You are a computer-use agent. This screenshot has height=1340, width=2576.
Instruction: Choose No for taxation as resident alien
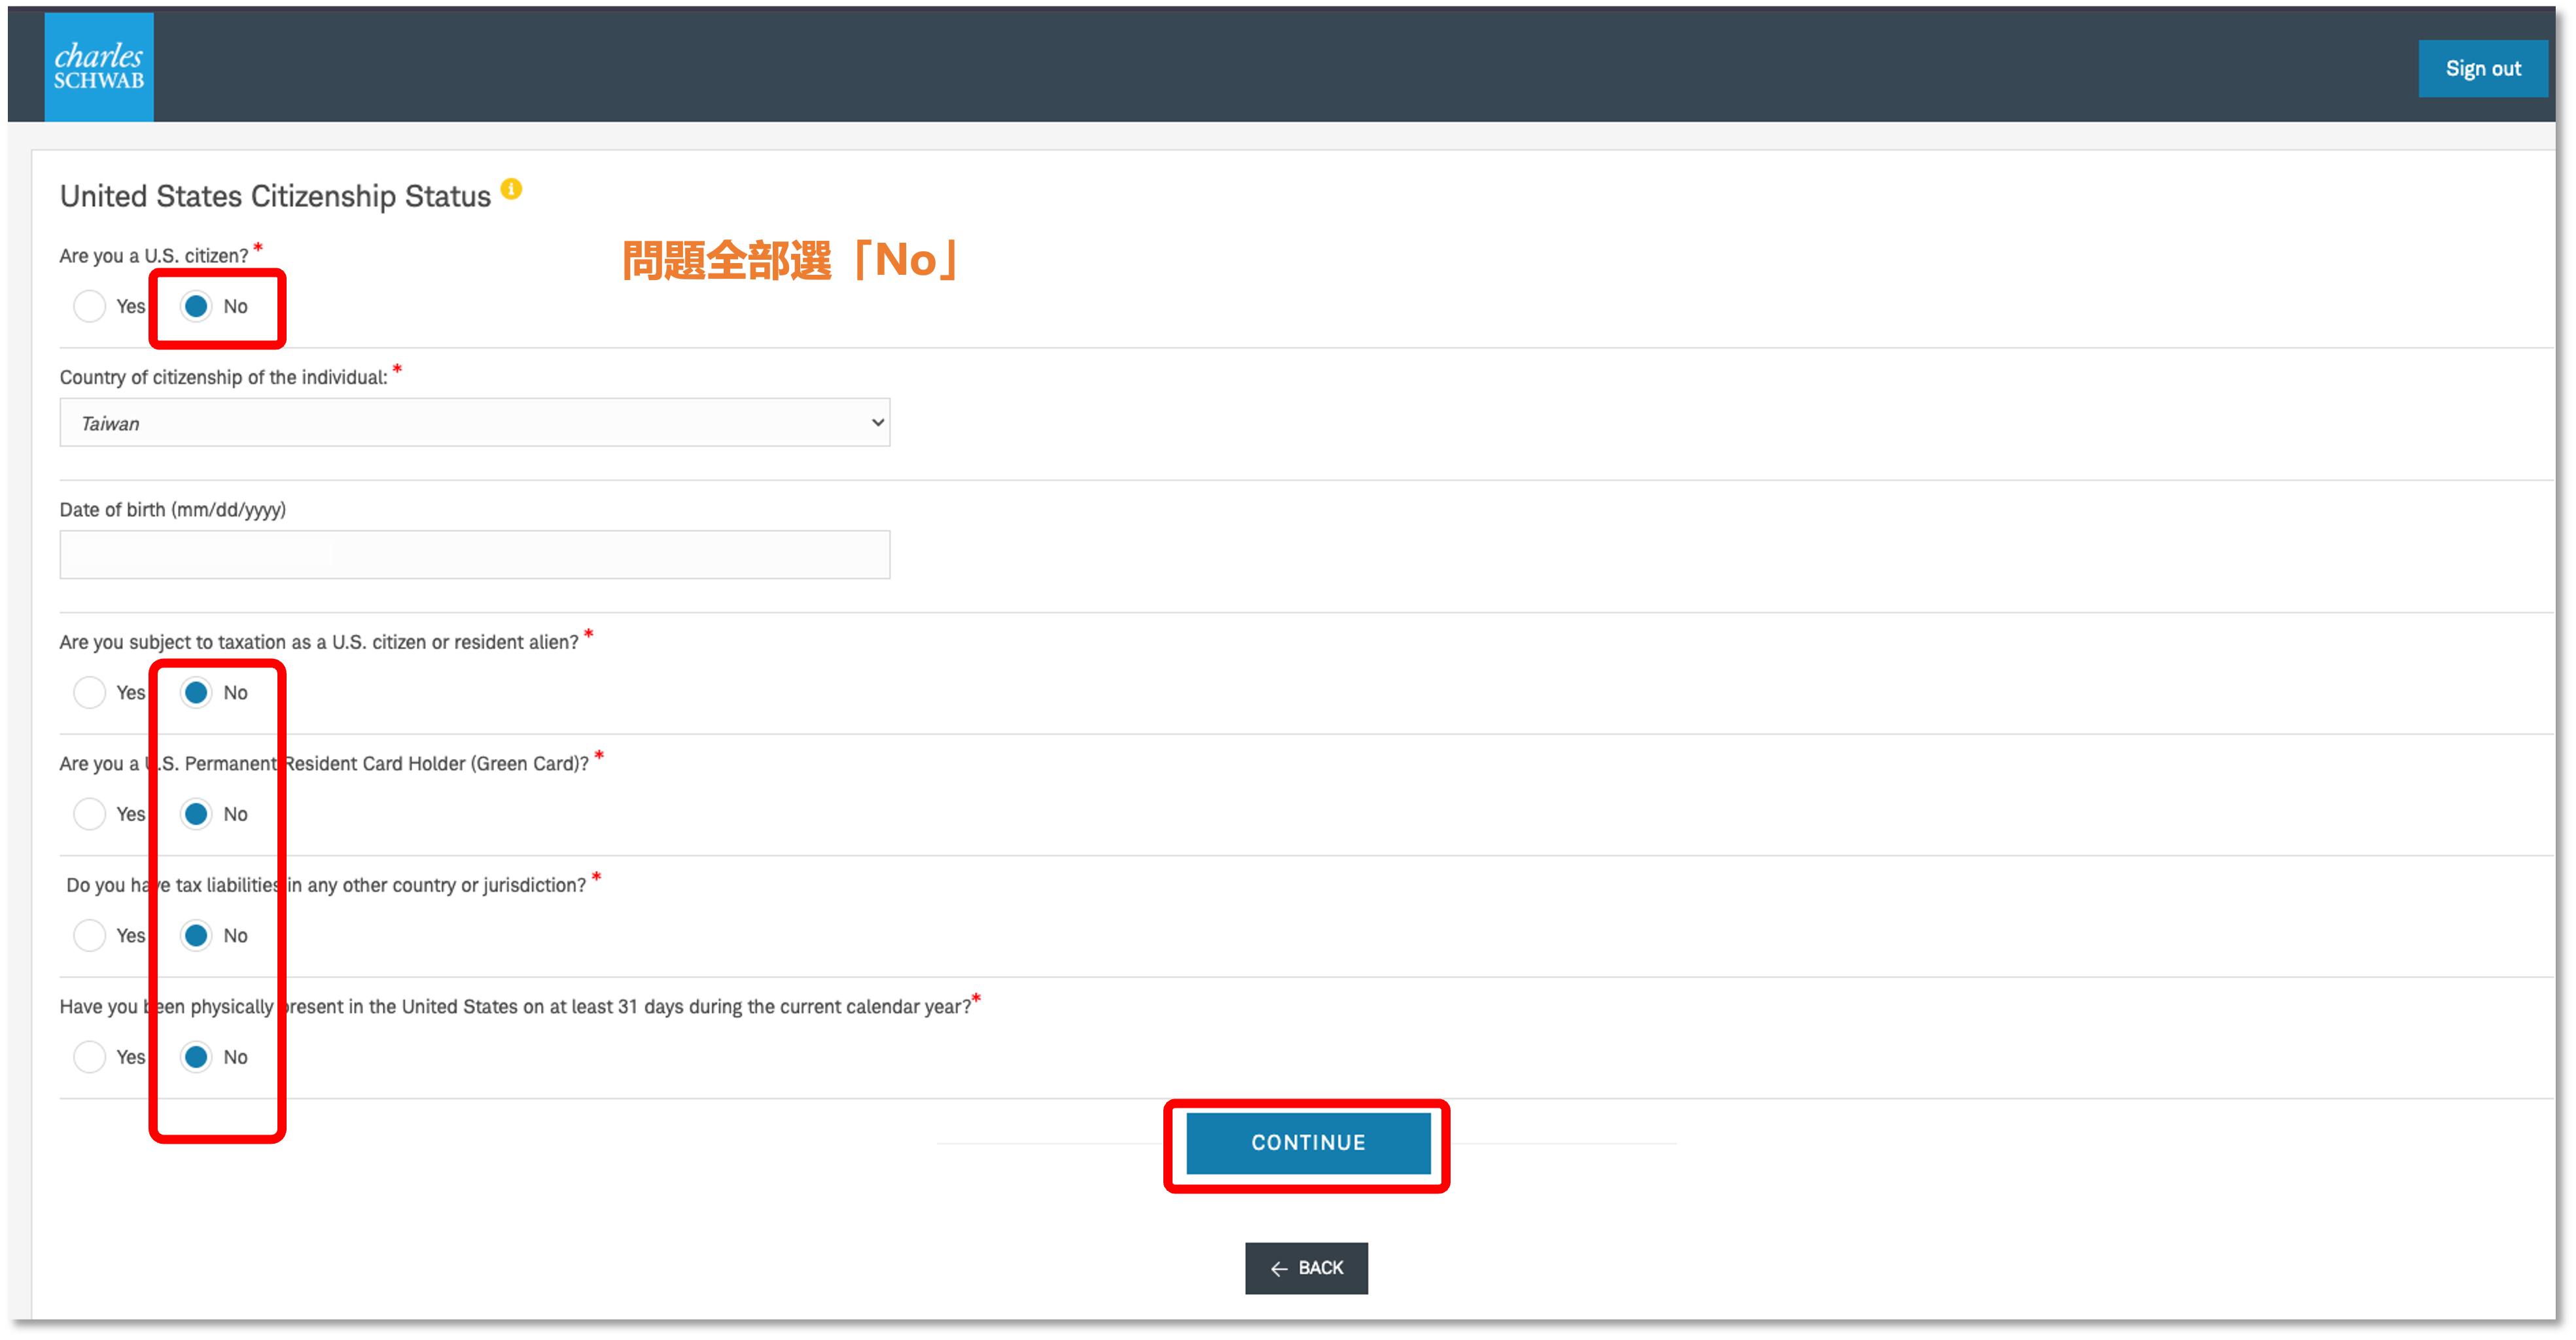196,692
